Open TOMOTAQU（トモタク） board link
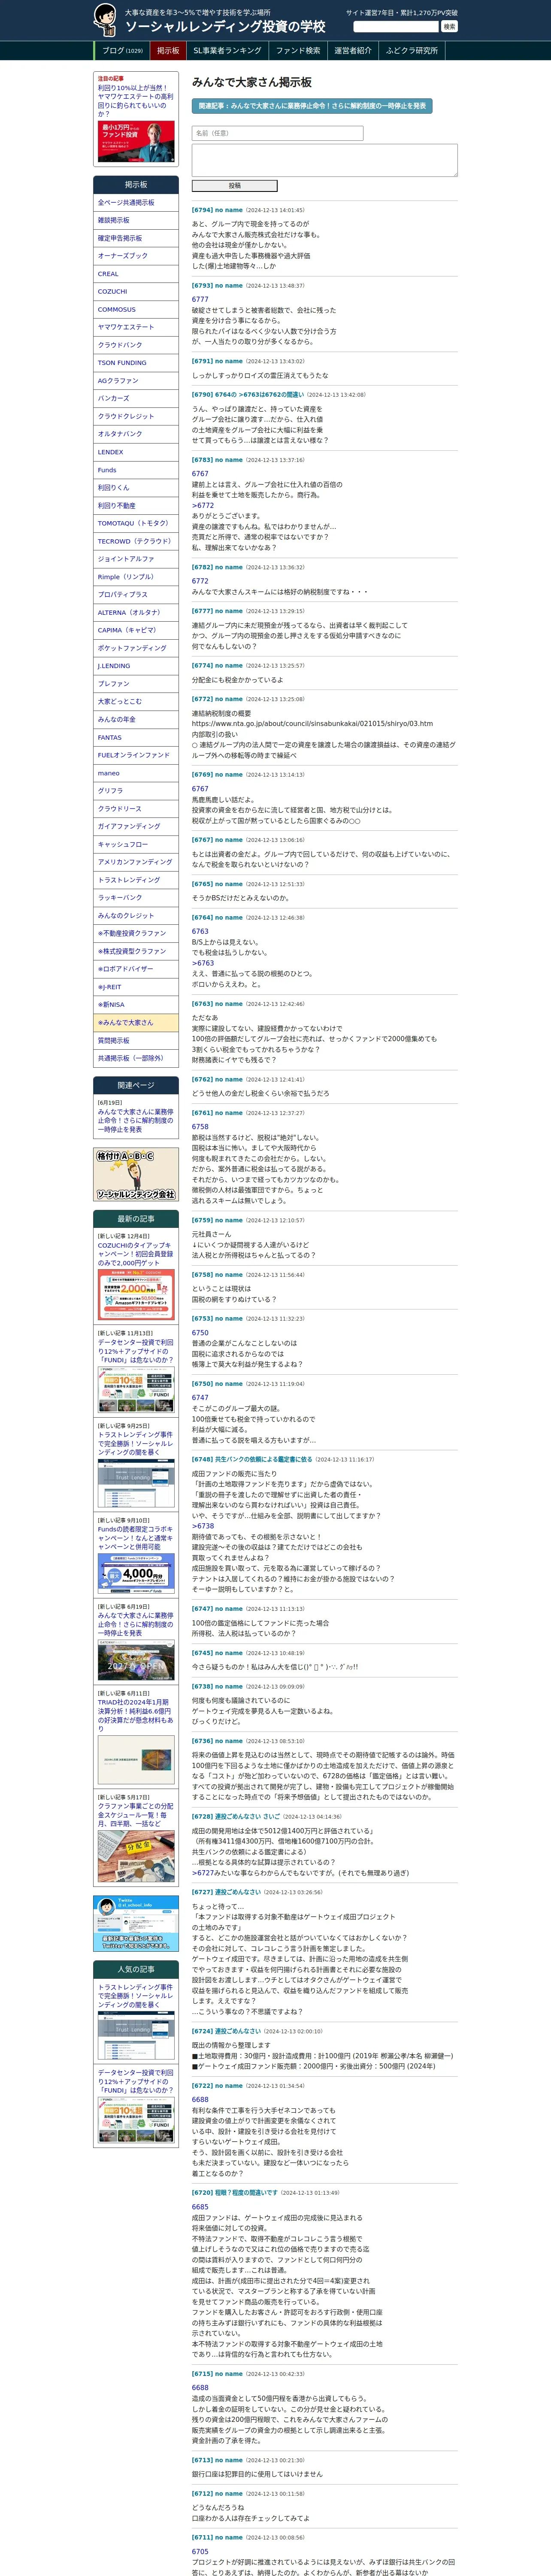Image resolution: width=551 pixels, height=2576 pixels. [x=136, y=523]
